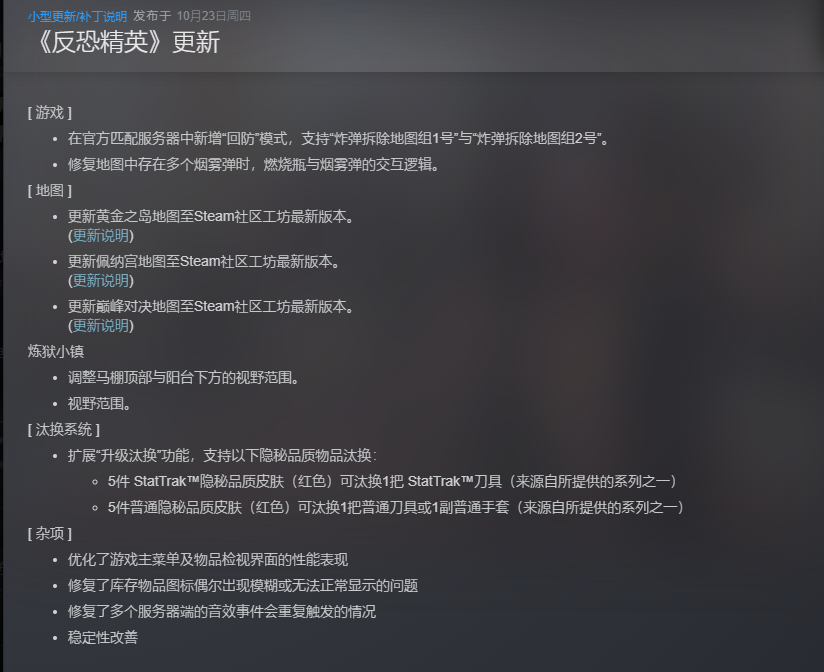Open 更新说明 link under 黄金之岛 map
Screen dimensions: 824x672
(101, 235)
